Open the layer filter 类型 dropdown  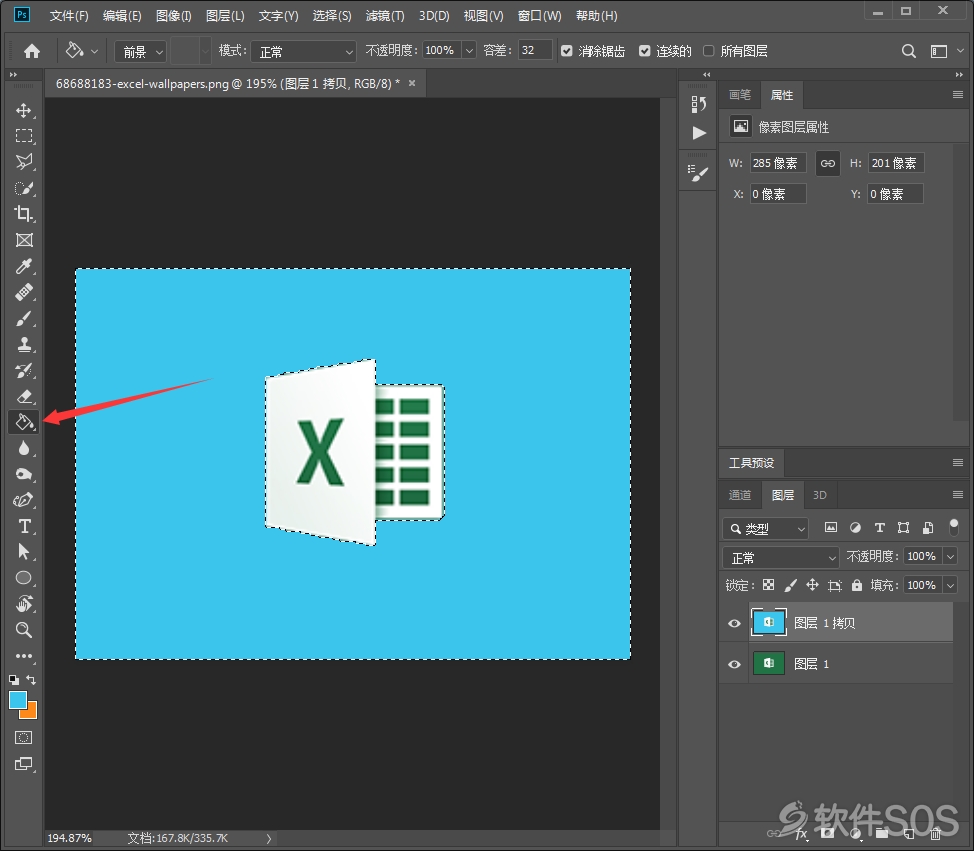765,529
